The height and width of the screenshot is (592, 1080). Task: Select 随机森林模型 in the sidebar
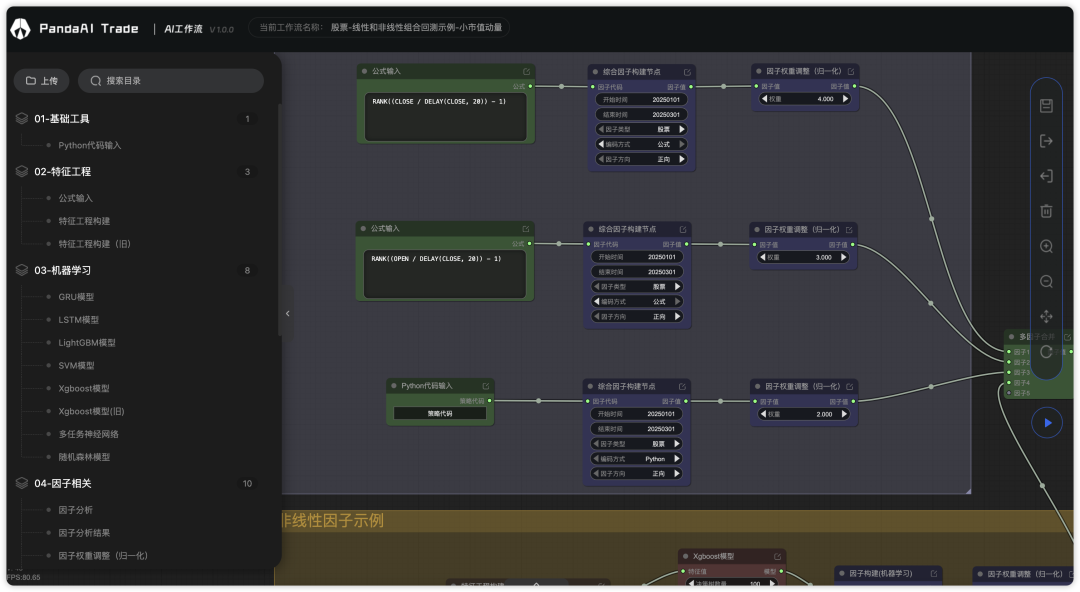[84, 457]
